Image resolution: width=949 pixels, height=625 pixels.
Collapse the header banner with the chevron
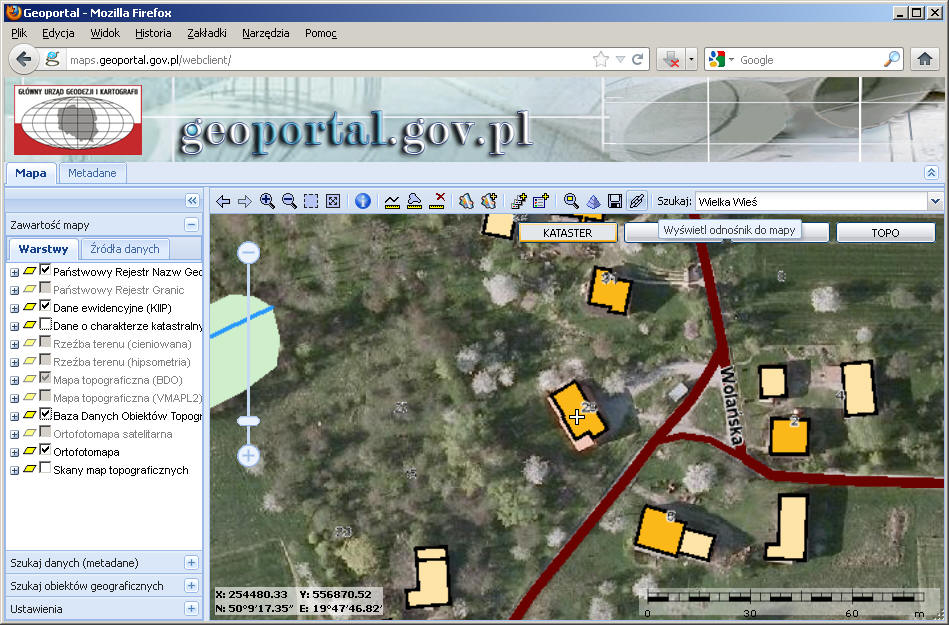click(x=931, y=173)
